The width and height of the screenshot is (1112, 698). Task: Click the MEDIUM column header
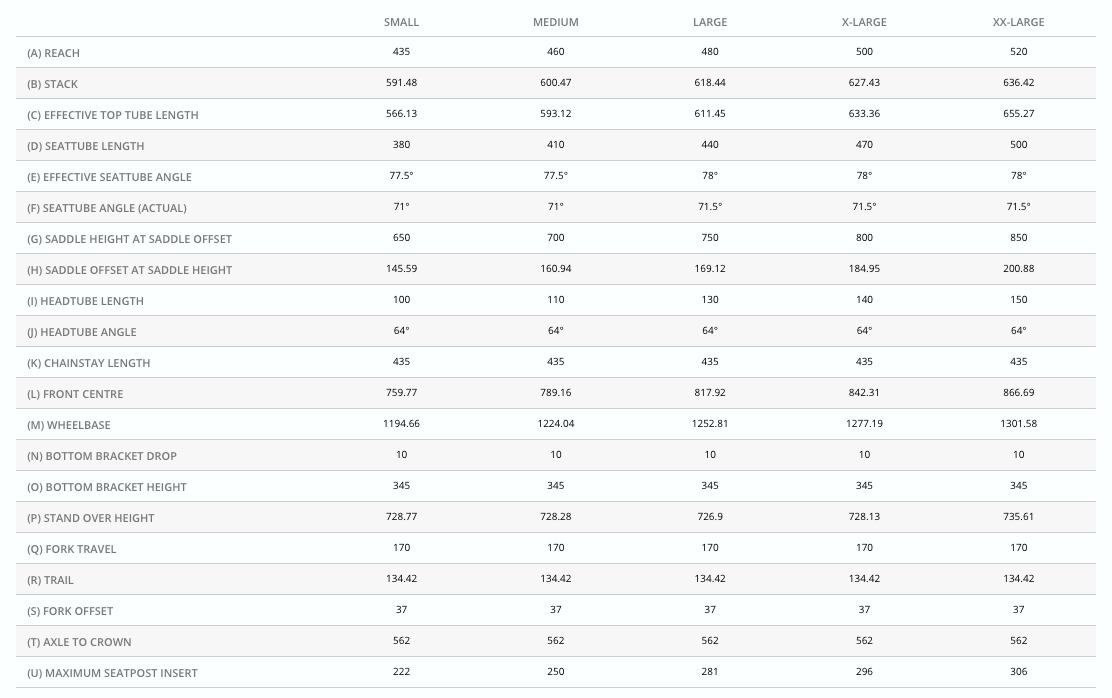[x=555, y=22]
